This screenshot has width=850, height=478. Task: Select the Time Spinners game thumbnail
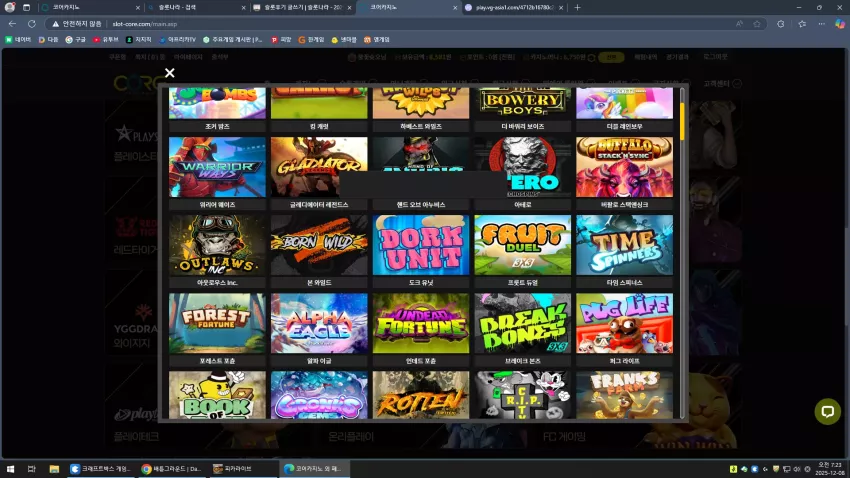pos(624,245)
